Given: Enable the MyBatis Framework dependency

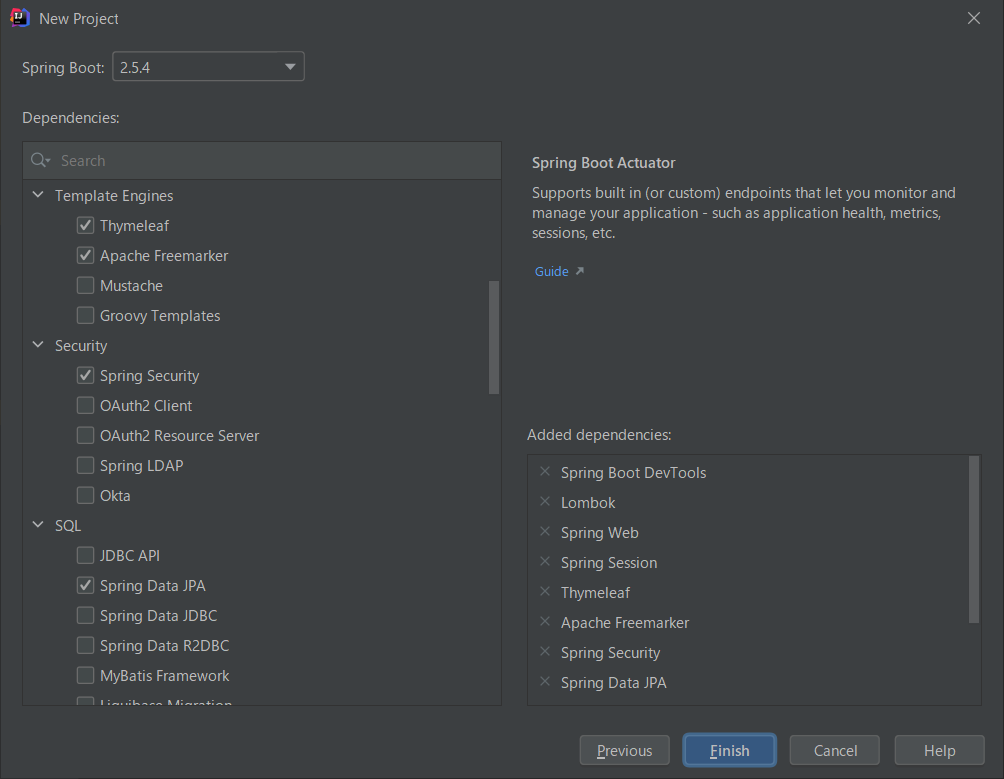Looking at the screenshot, I should click(x=85, y=675).
